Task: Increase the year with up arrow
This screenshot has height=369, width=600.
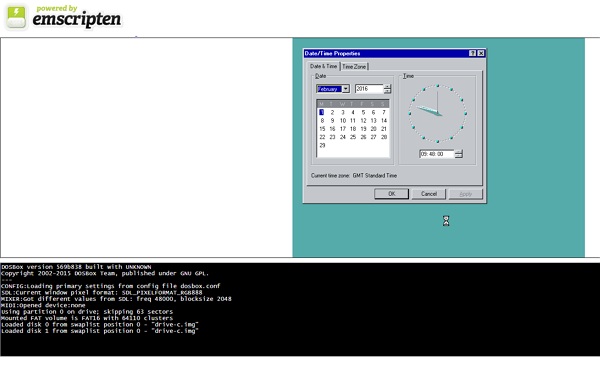Action: (387, 87)
